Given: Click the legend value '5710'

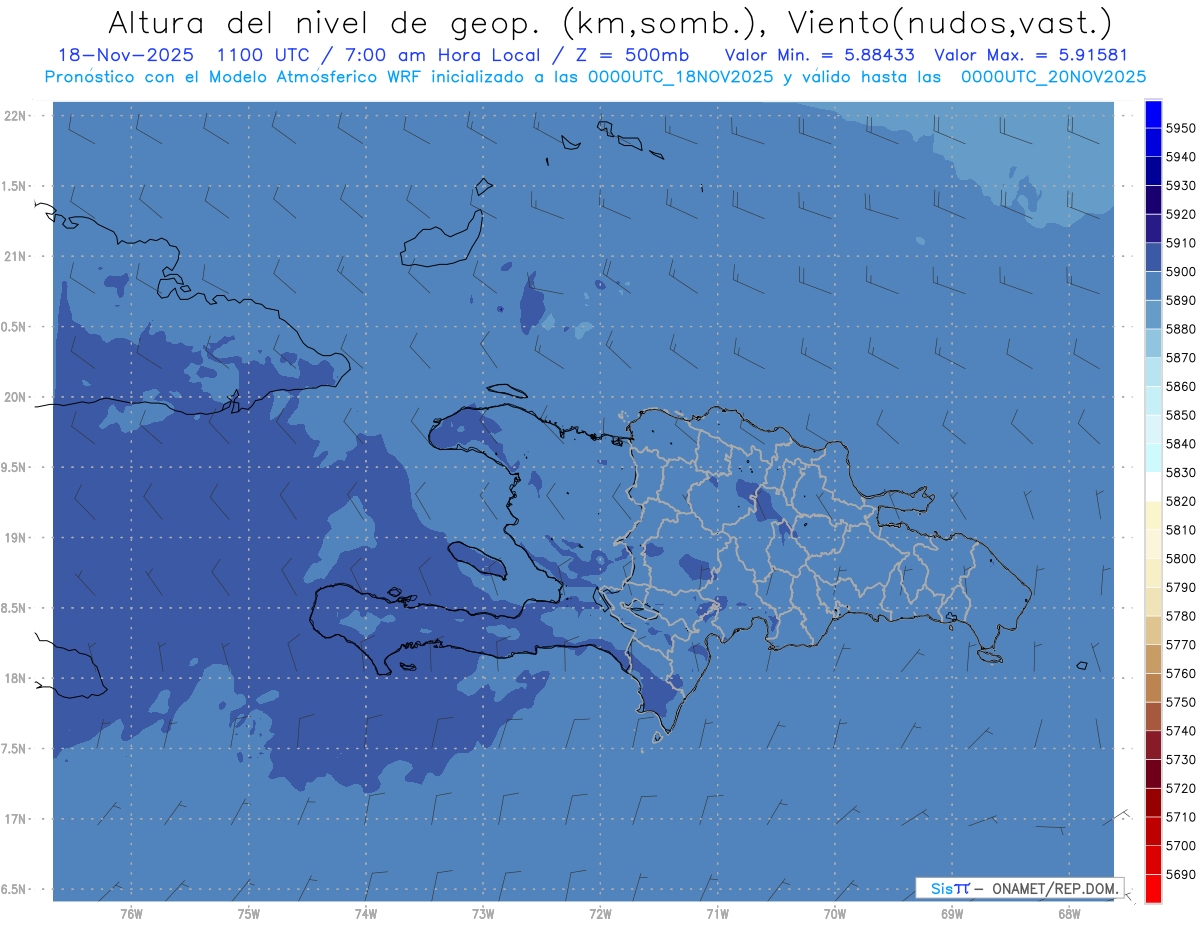Looking at the screenshot, I should [1181, 817].
